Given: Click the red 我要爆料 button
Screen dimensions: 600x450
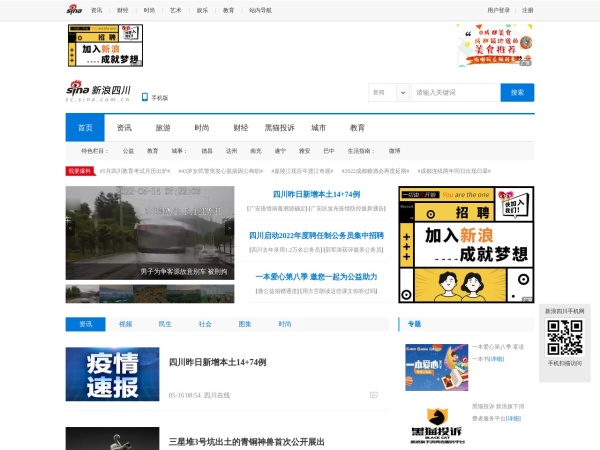Looking at the screenshot, I should tap(80, 171).
